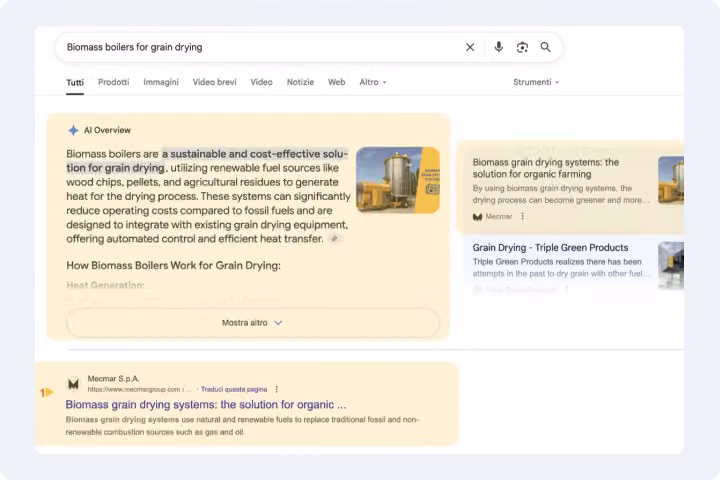Click the highlighted 'a sustainable and cost-effective solution' text

[x=208, y=161]
